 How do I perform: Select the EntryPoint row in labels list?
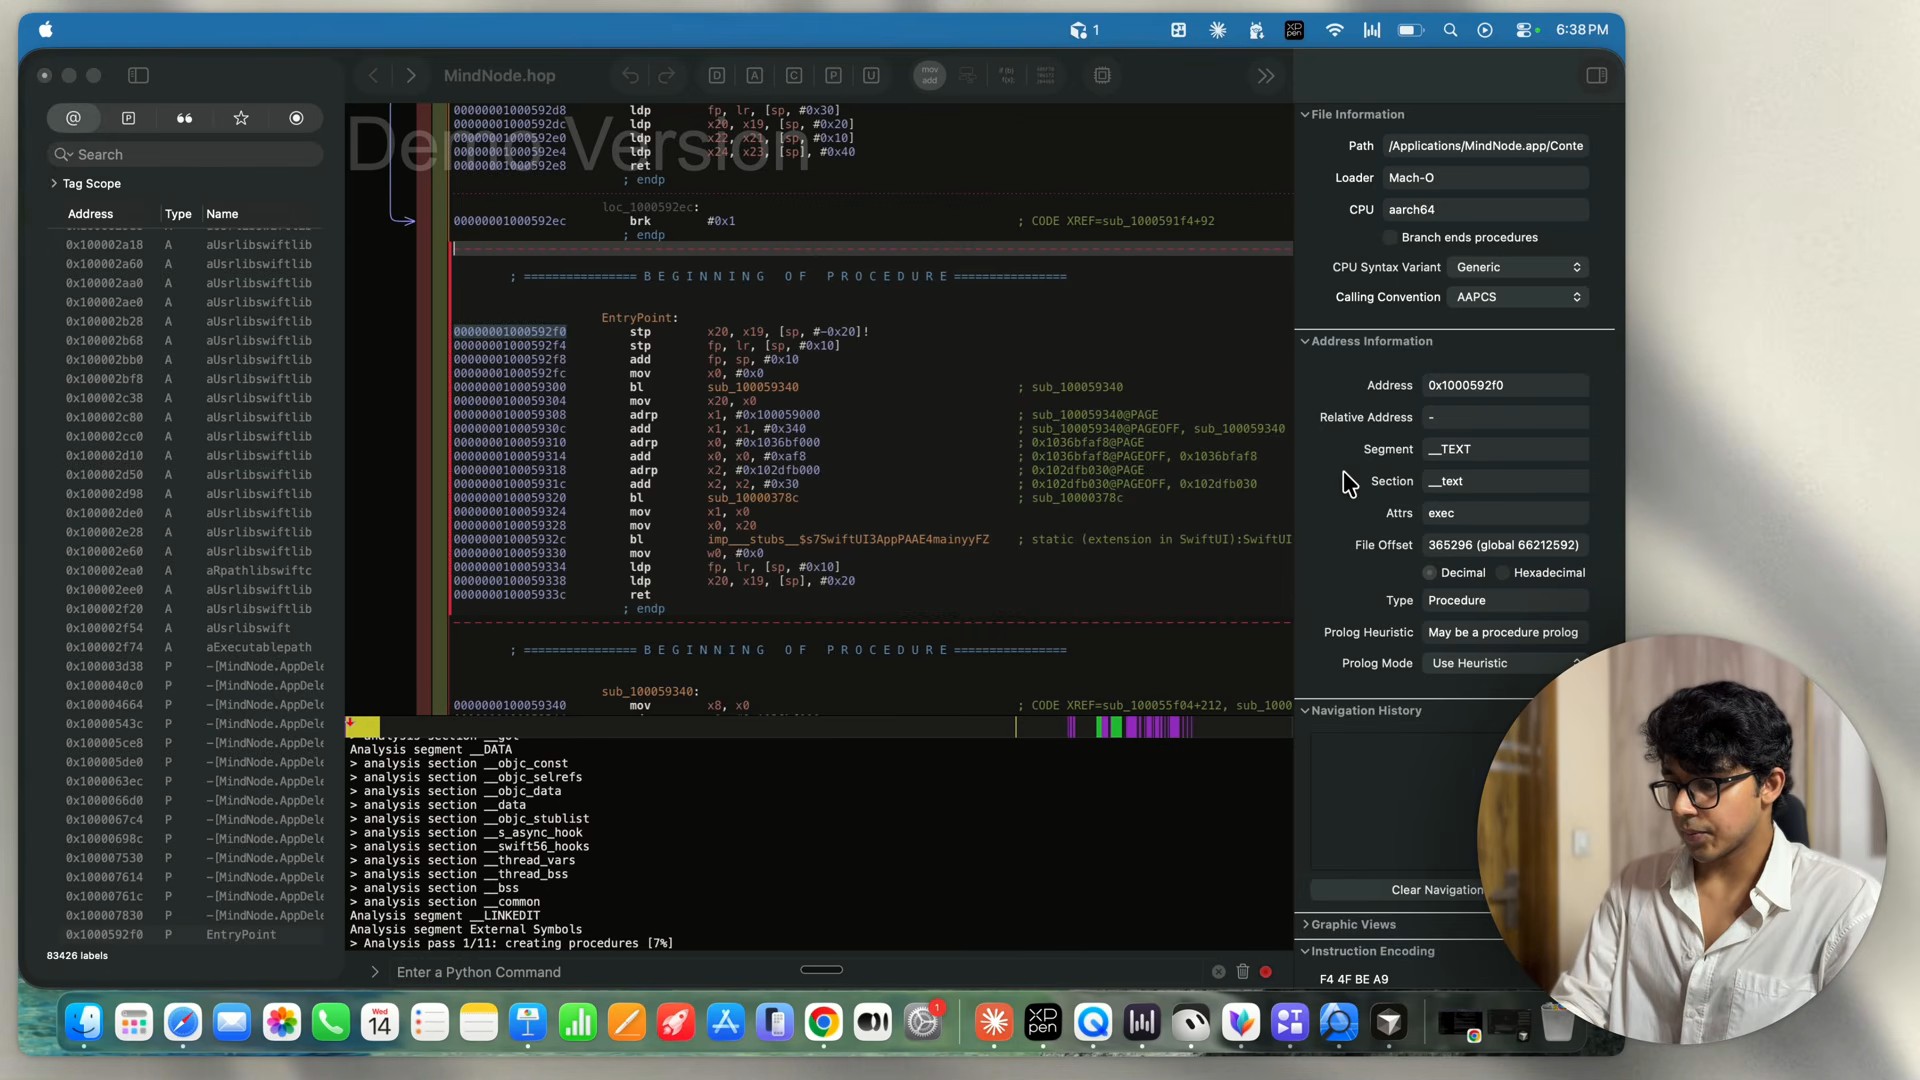[186, 934]
